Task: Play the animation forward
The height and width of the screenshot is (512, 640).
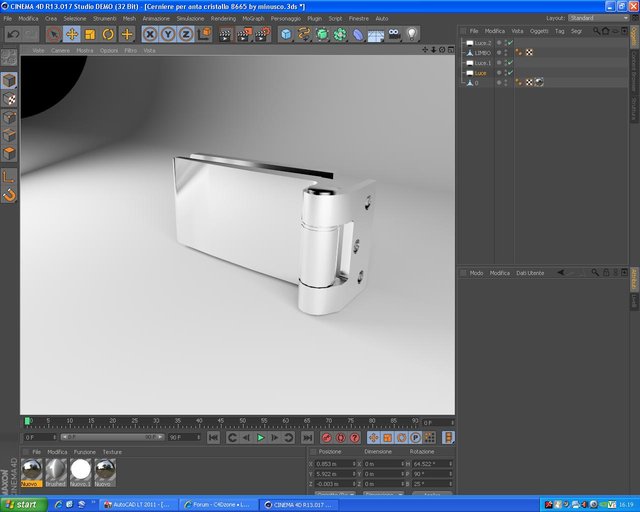Action: click(x=260, y=438)
